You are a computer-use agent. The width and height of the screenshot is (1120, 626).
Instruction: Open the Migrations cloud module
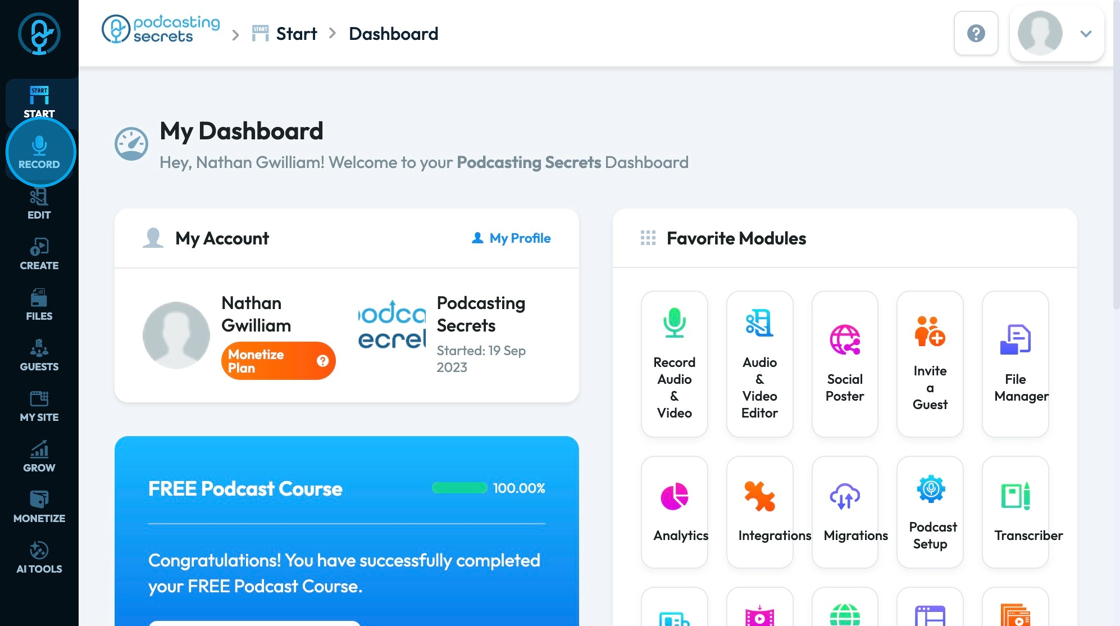click(x=845, y=512)
